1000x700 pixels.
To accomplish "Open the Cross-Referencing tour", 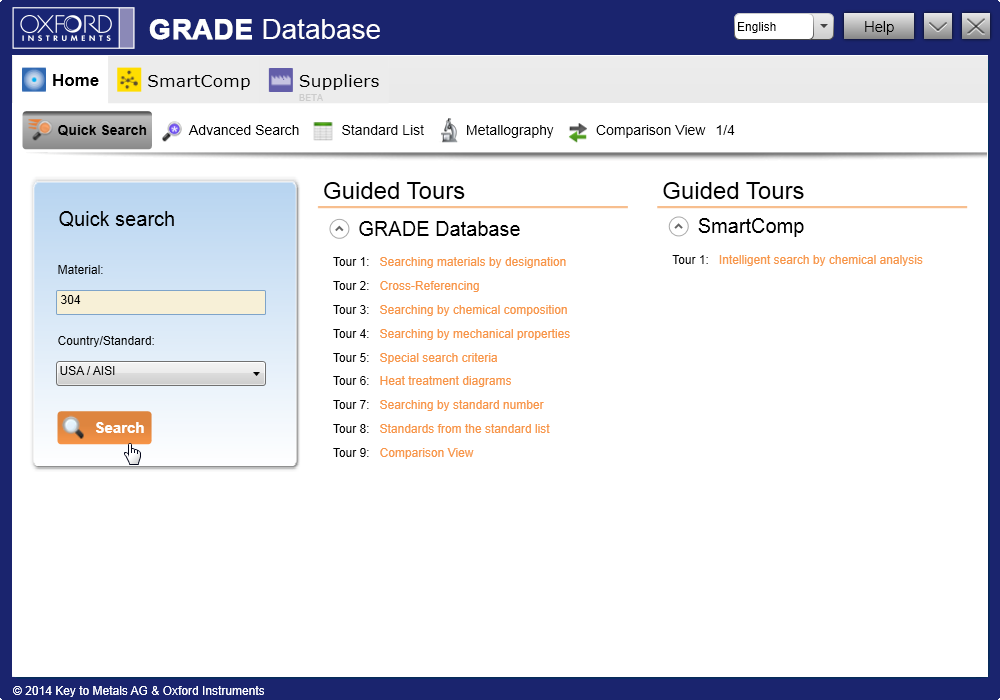I will coord(429,286).
